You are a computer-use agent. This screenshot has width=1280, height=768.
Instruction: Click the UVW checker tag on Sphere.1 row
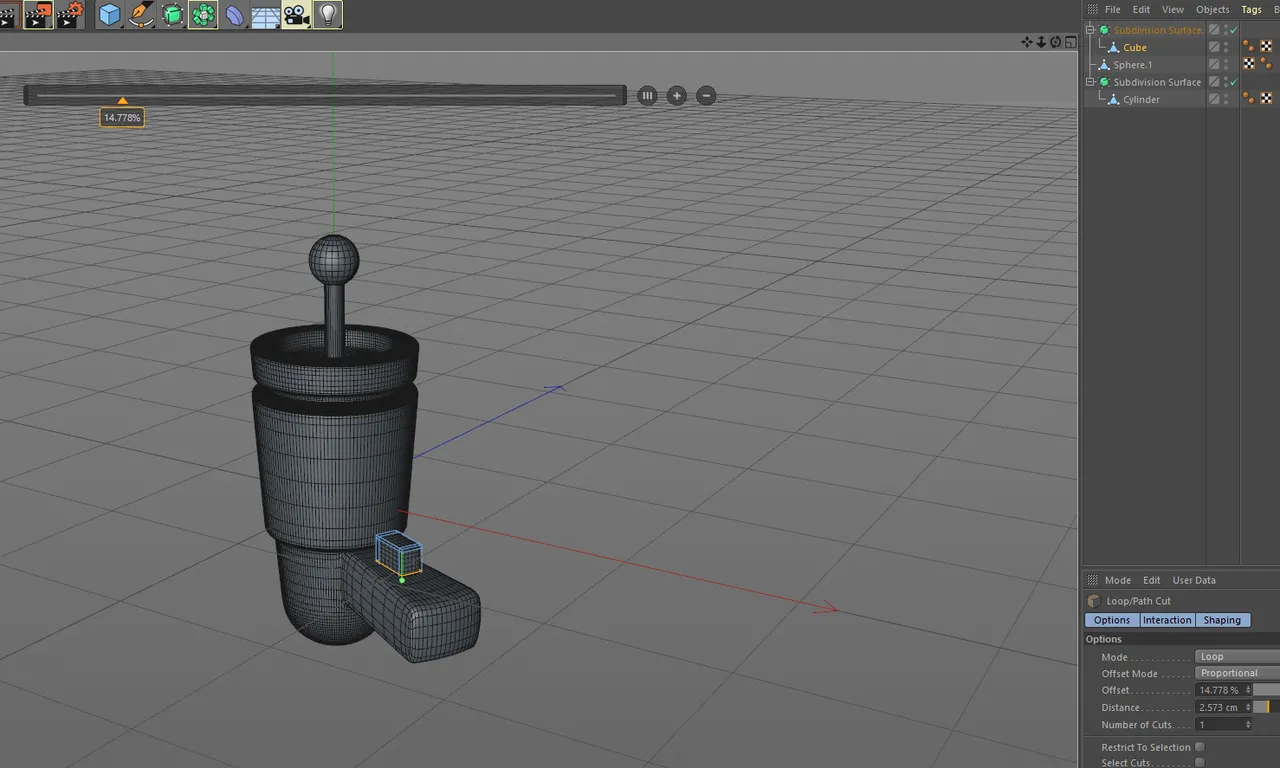click(x=1248, y=64)
